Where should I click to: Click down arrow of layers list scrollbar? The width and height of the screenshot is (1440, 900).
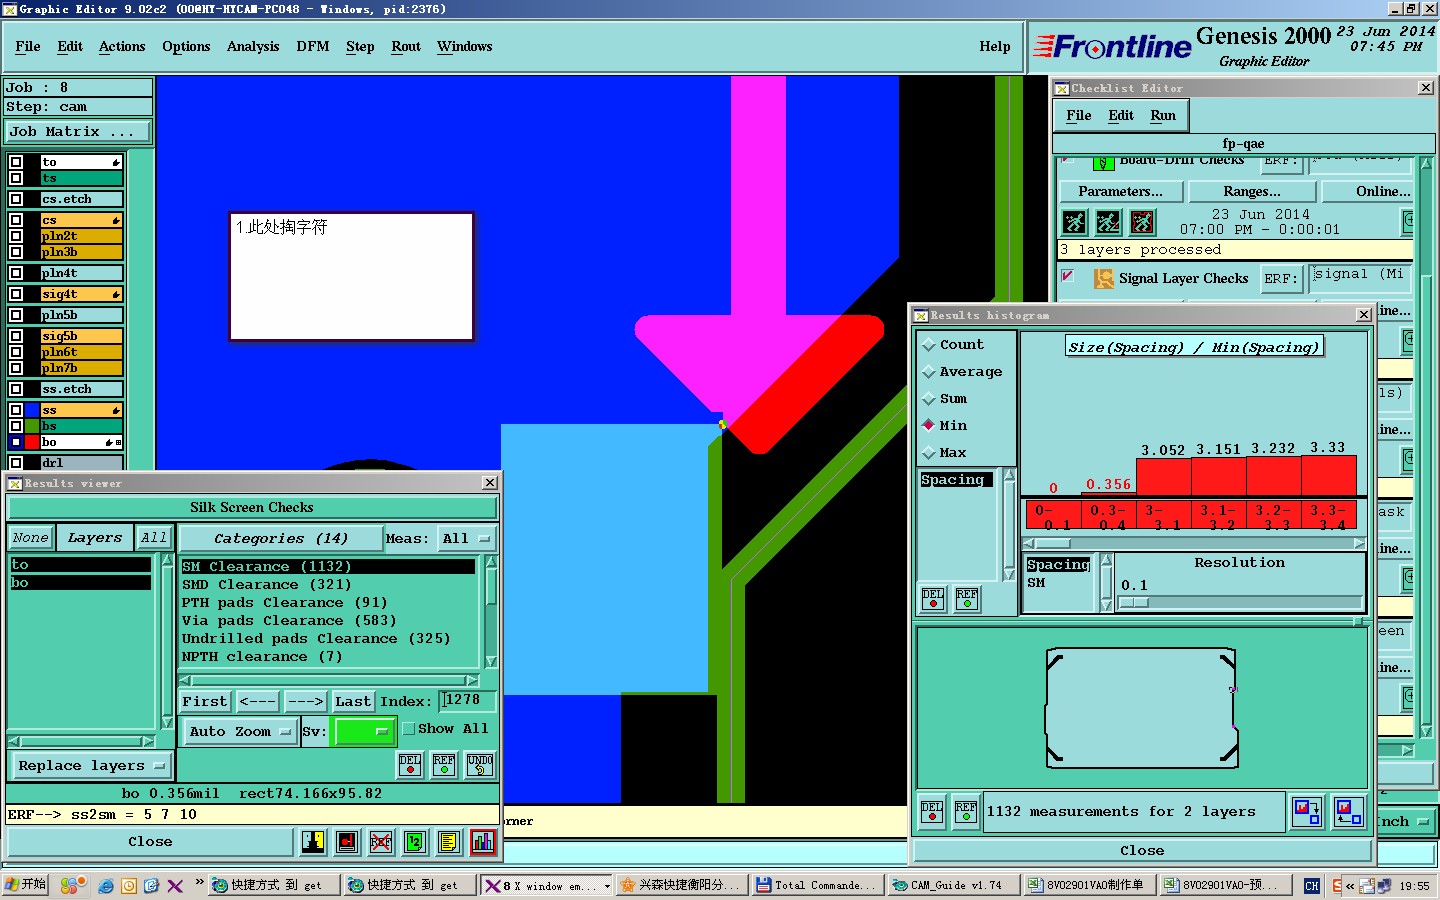point(167,721)
